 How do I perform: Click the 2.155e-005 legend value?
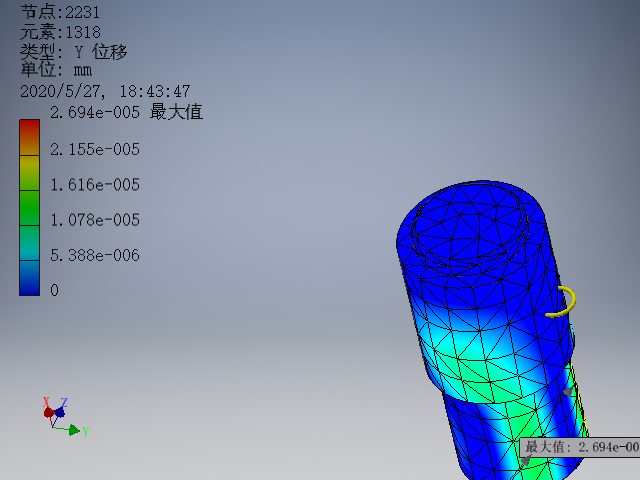tap(95, 149)
